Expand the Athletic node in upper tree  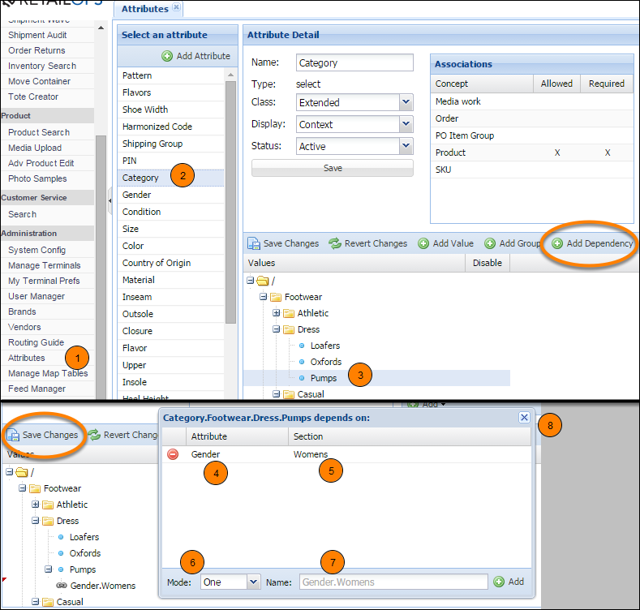[x=276, y=313]
